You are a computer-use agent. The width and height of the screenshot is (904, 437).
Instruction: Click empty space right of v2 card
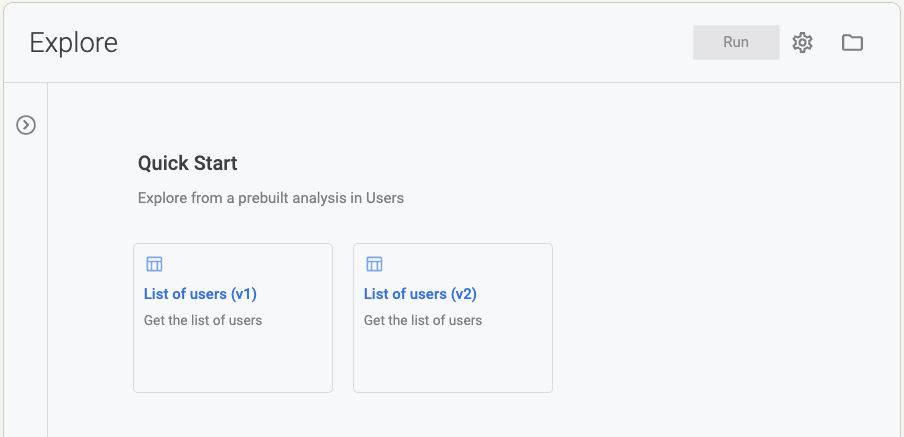coord(721,317)
